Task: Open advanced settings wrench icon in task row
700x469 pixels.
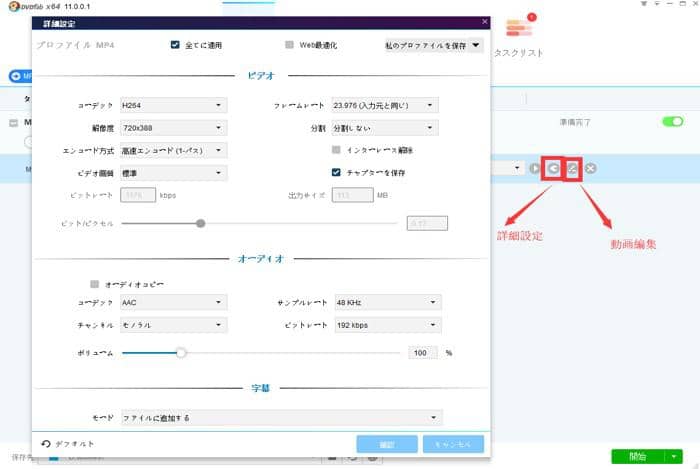Action: (x=554, y=168)
